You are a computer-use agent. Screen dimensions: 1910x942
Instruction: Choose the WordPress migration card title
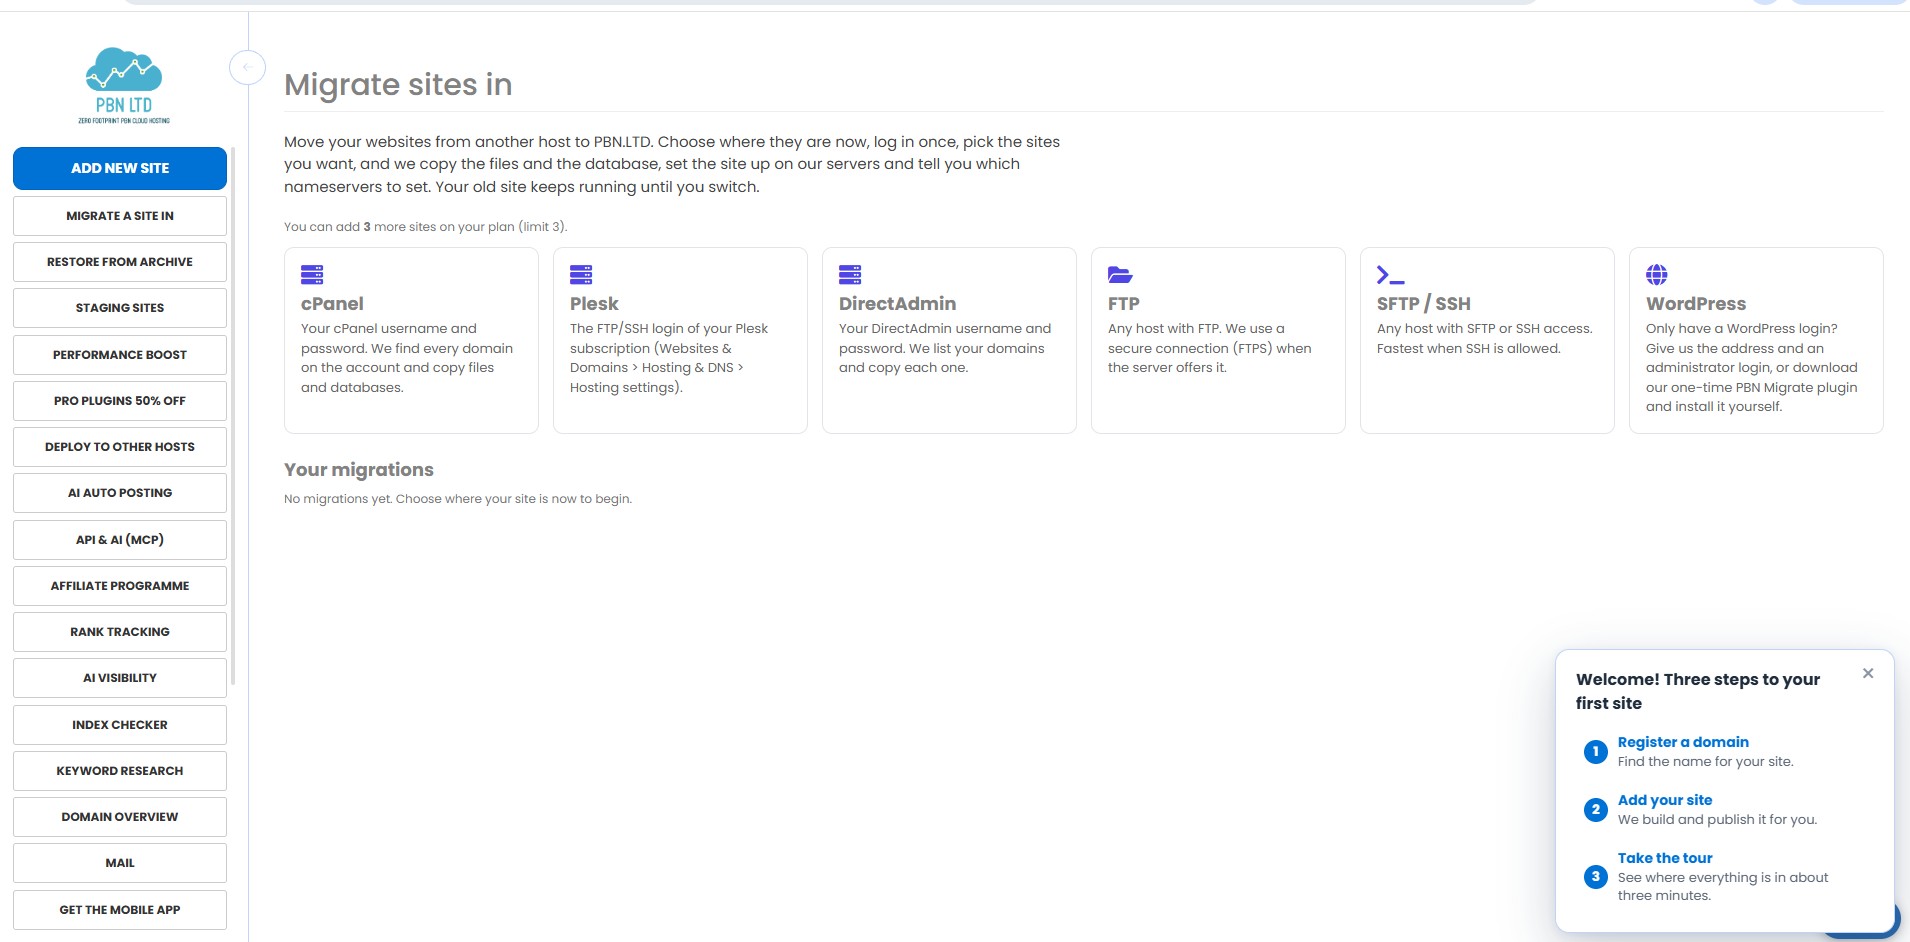(1696, 304)
